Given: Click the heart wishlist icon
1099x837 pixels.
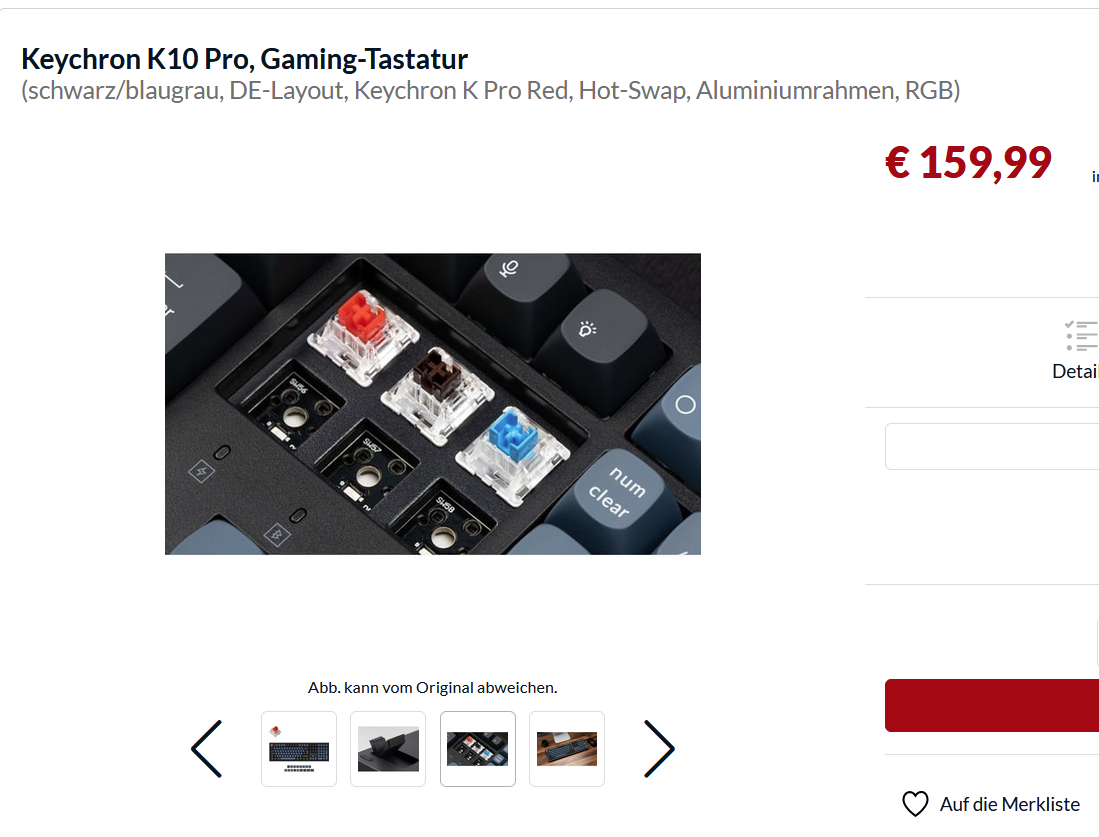Looking at the screenshot, I should tap(915, 804).
